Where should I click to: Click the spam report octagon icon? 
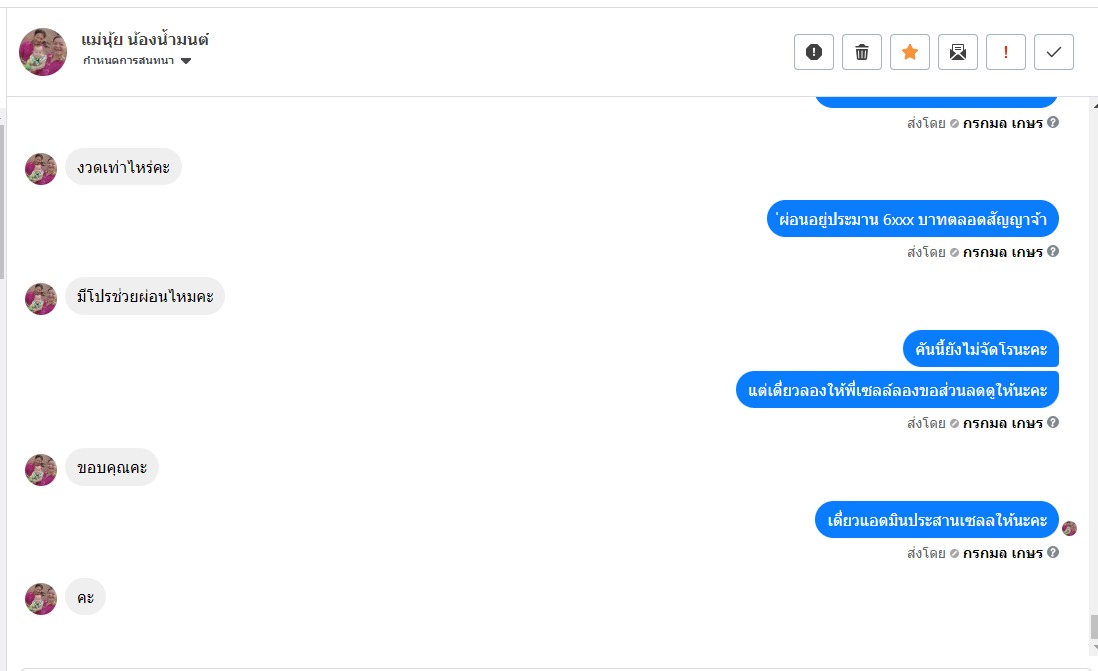(813, 52)
